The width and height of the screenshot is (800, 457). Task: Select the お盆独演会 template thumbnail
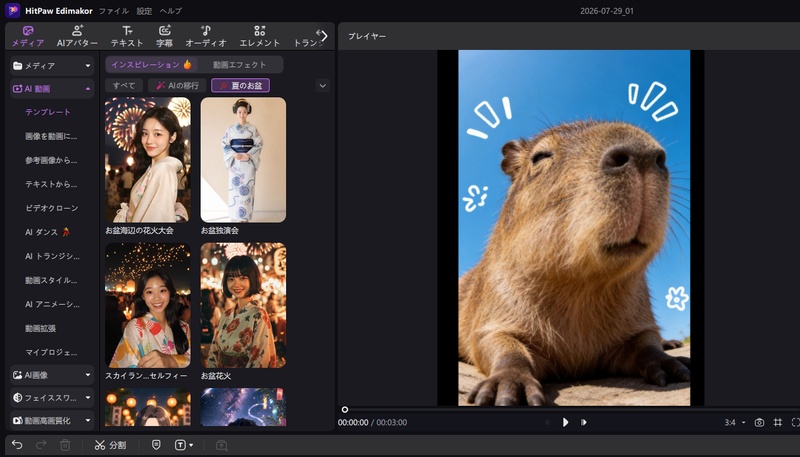point(243,160)
